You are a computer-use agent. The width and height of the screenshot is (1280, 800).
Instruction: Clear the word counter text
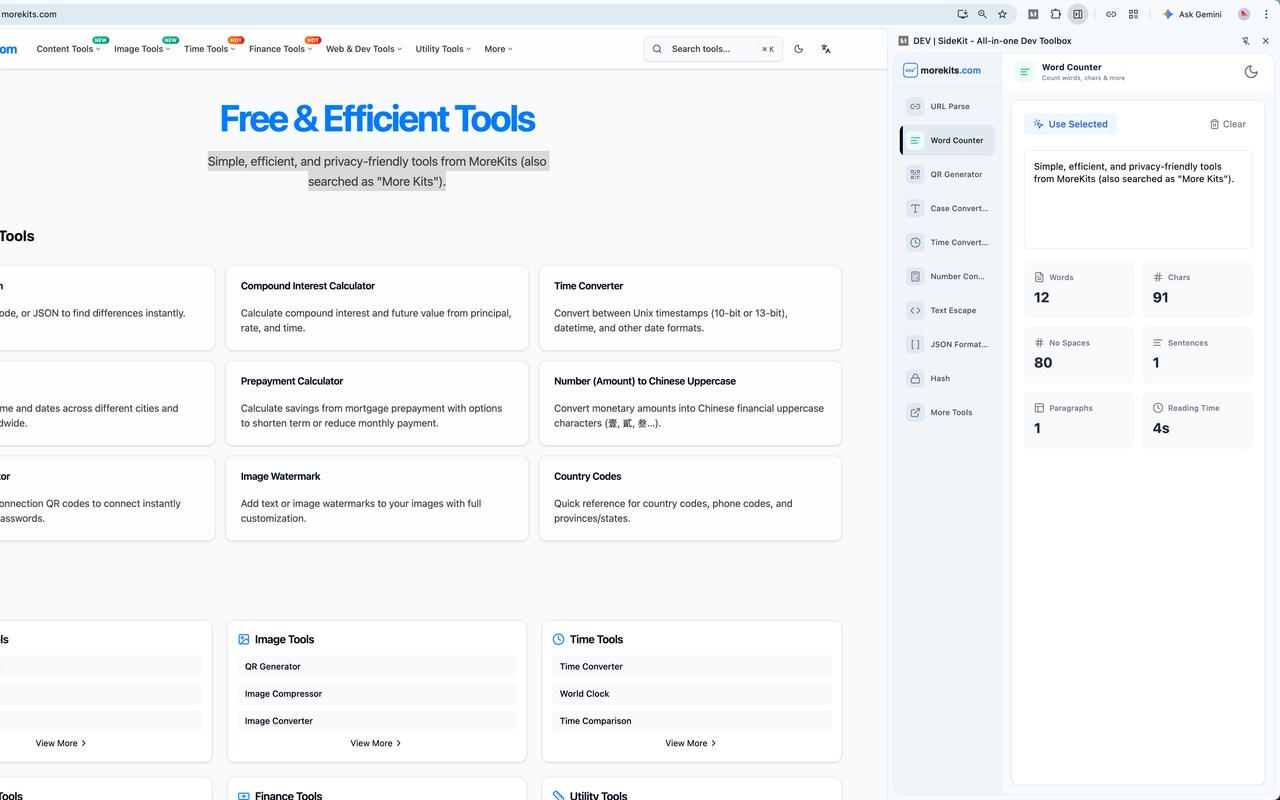coord(1227,124)
